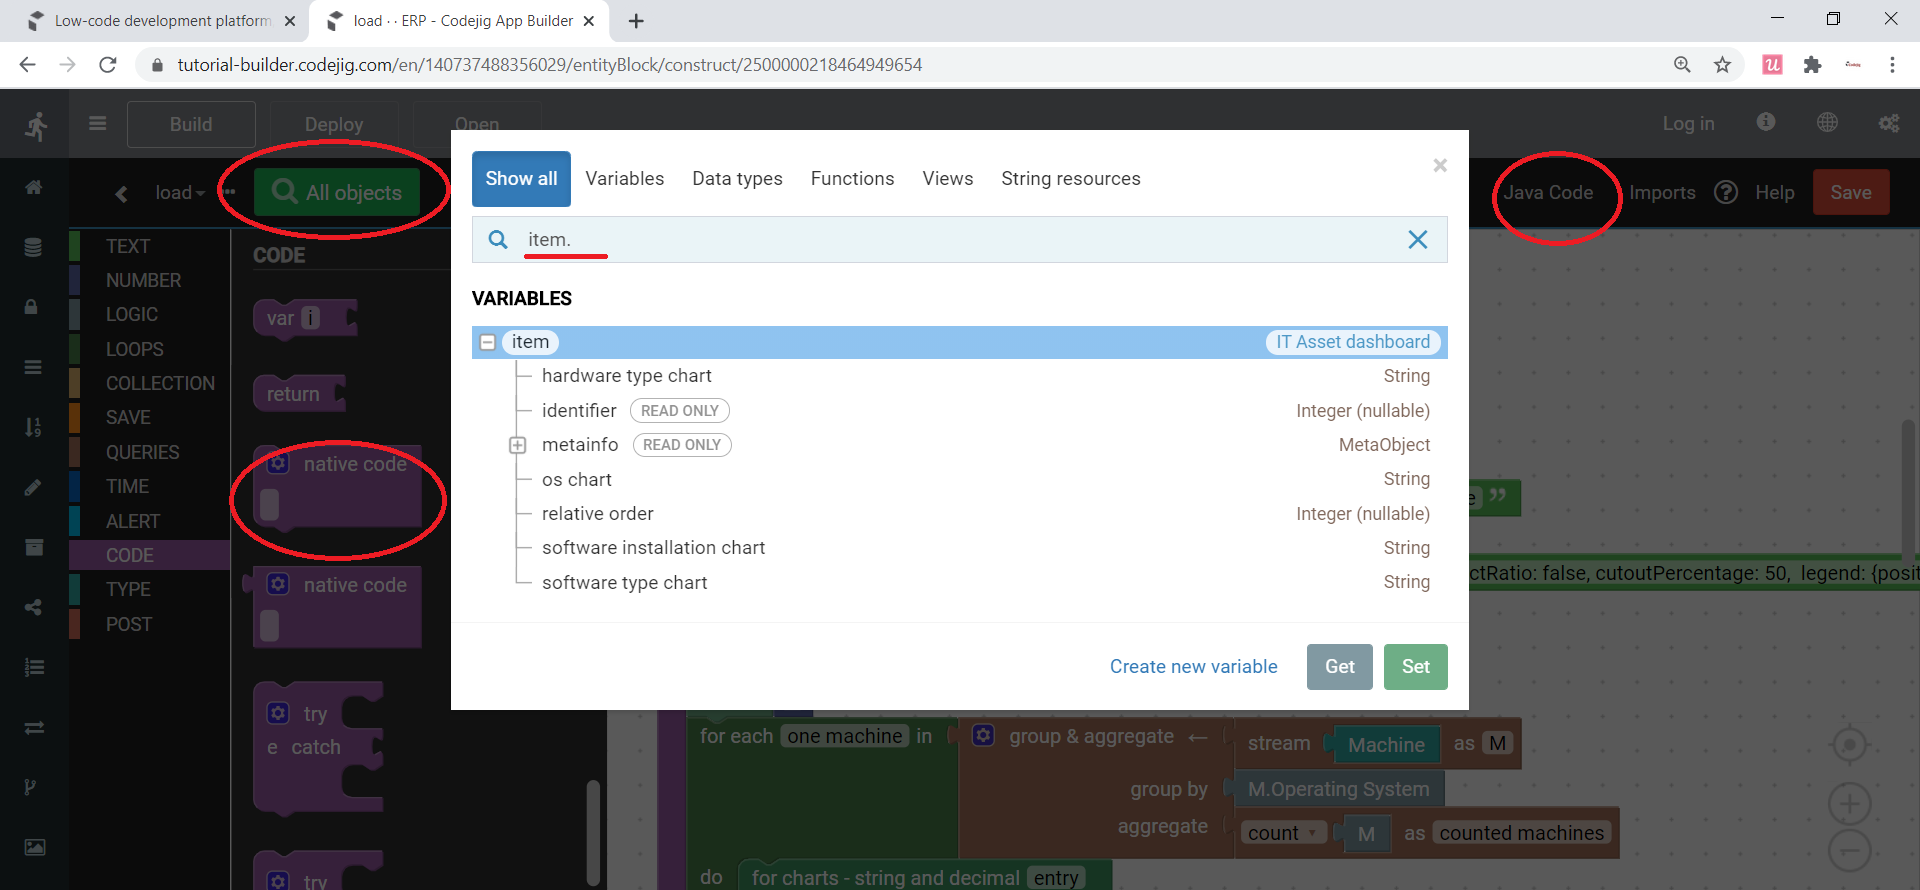
Task: Select the Functions tab
Action: [852, 179]
